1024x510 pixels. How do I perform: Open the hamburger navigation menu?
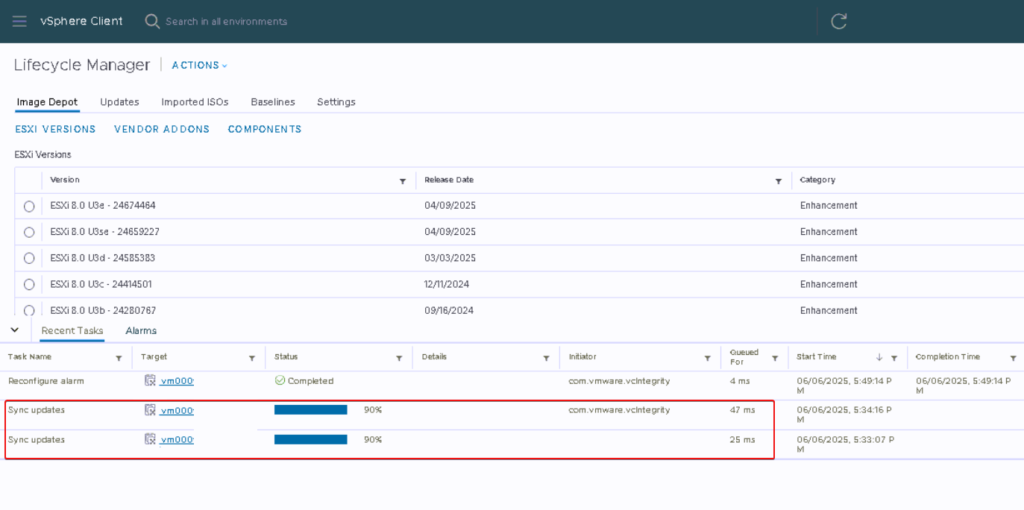click(x=20, y=21)
